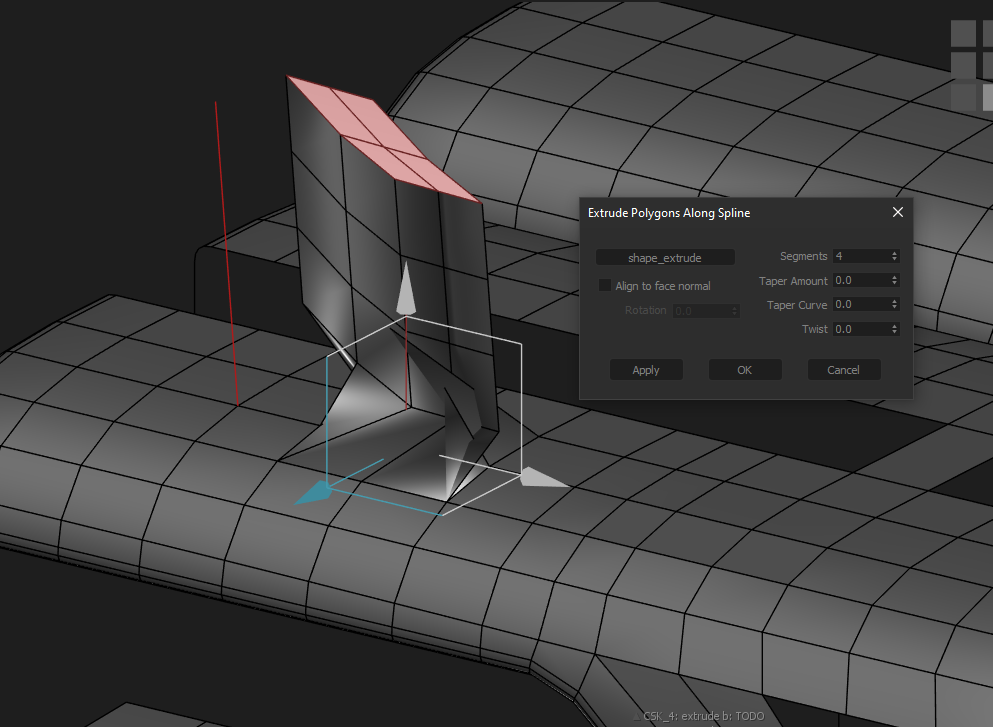Enable the Align to face normal checkbox
993x727 pixels.
[605, 285]
